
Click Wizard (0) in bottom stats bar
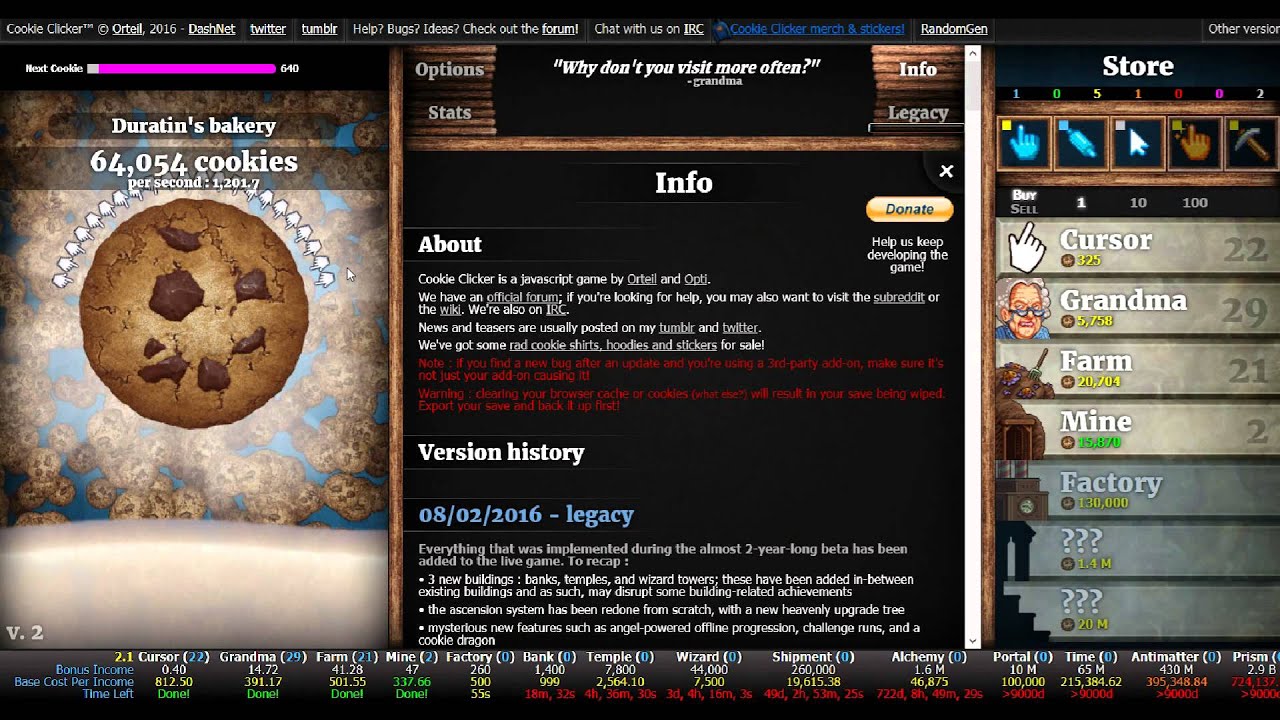tap(709, 657)
